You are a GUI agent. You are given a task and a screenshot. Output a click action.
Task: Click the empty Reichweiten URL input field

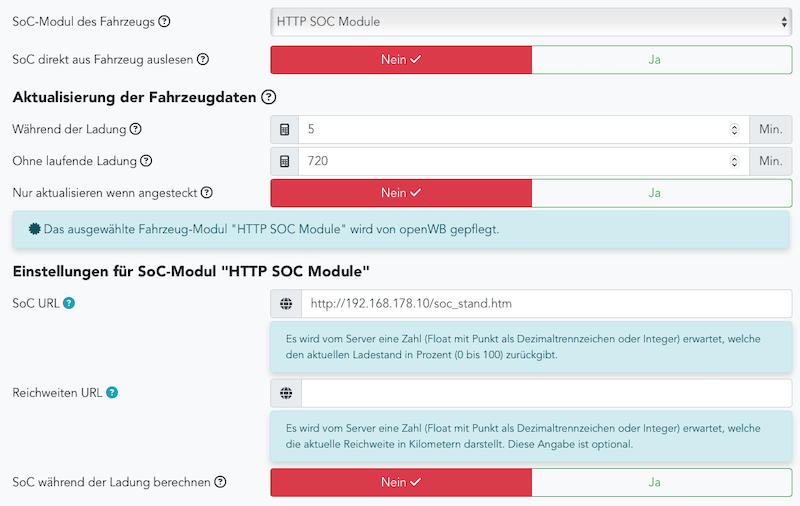click(546, 392)
